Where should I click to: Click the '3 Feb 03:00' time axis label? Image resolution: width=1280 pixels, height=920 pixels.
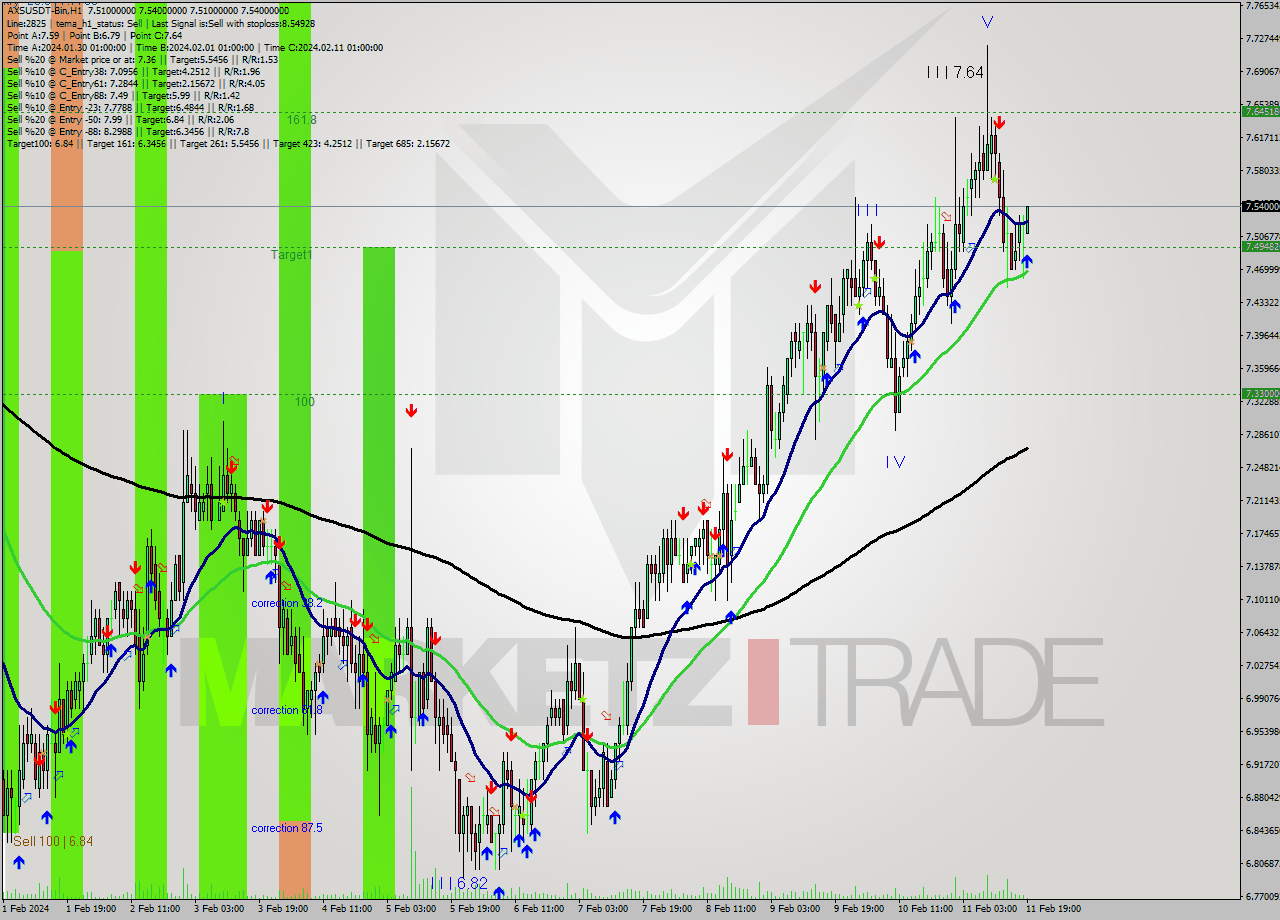217,909
